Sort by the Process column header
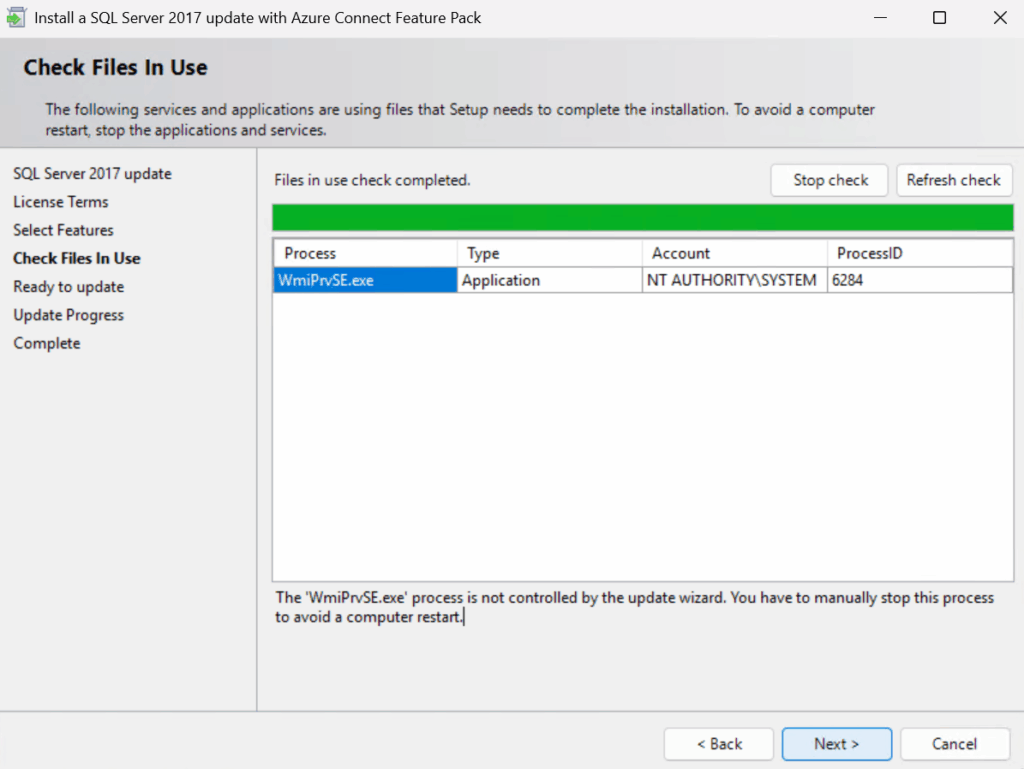1024x769 pixels. (x=365, y=253)
